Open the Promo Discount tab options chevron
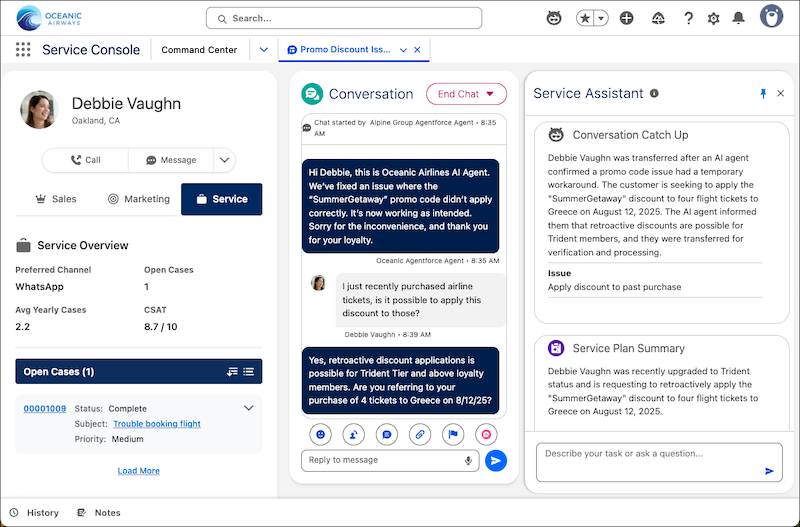This screenshot has height=527, width=800. [403, 50]
